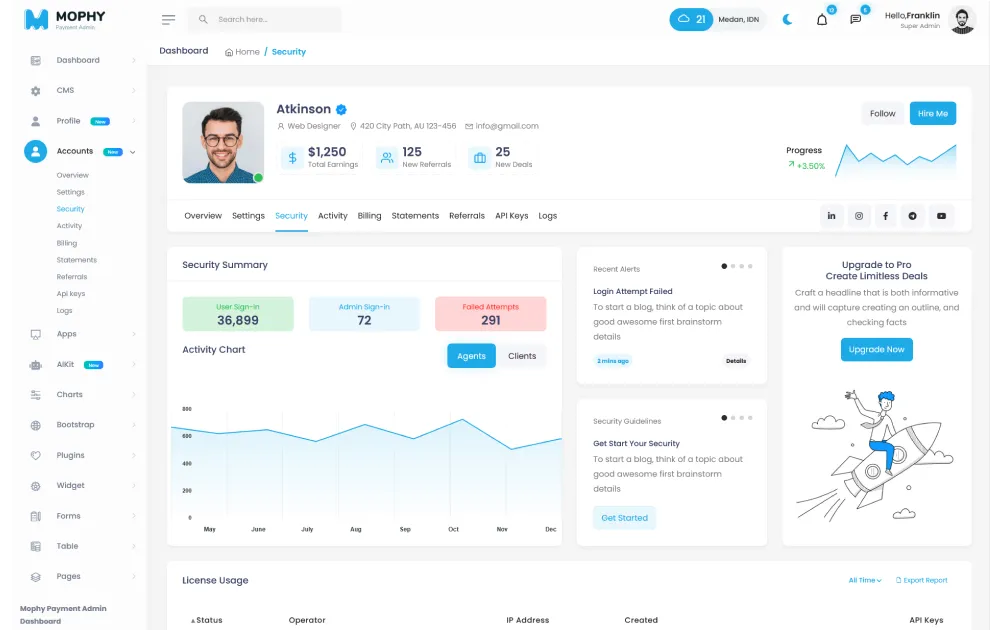990x630 pixels.
Task: Click the New Deals briefcase icon
Action: (x=480, y=158)
